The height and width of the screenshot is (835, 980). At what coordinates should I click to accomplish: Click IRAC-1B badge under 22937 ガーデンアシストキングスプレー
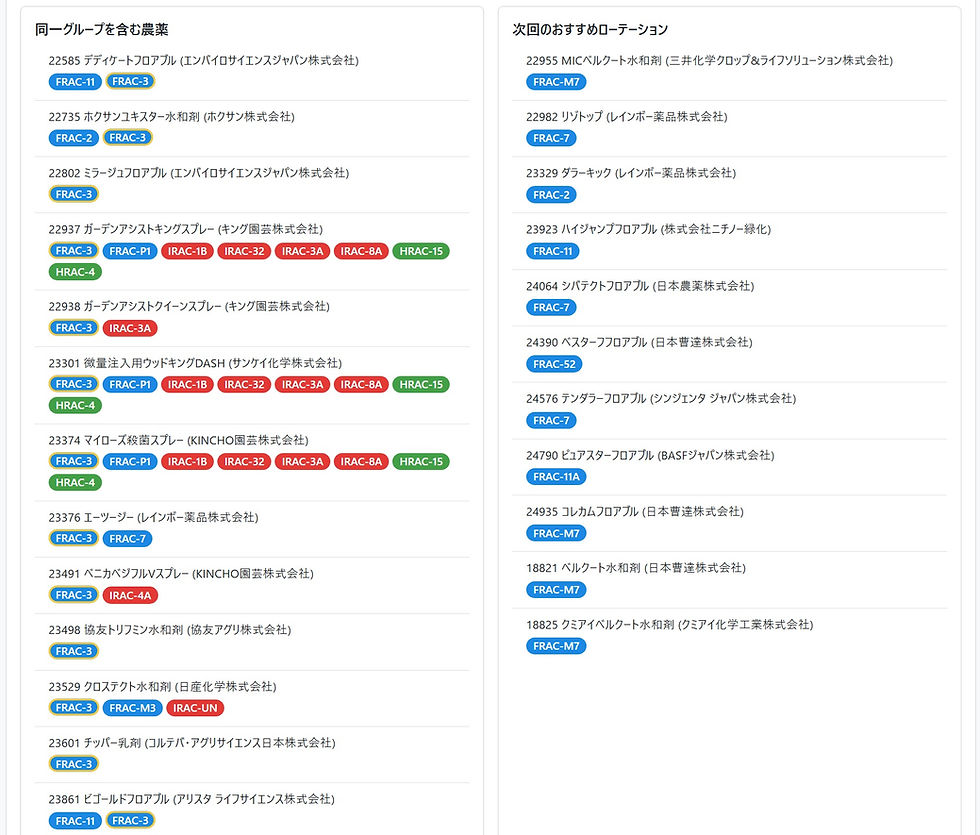coord(188,251)
